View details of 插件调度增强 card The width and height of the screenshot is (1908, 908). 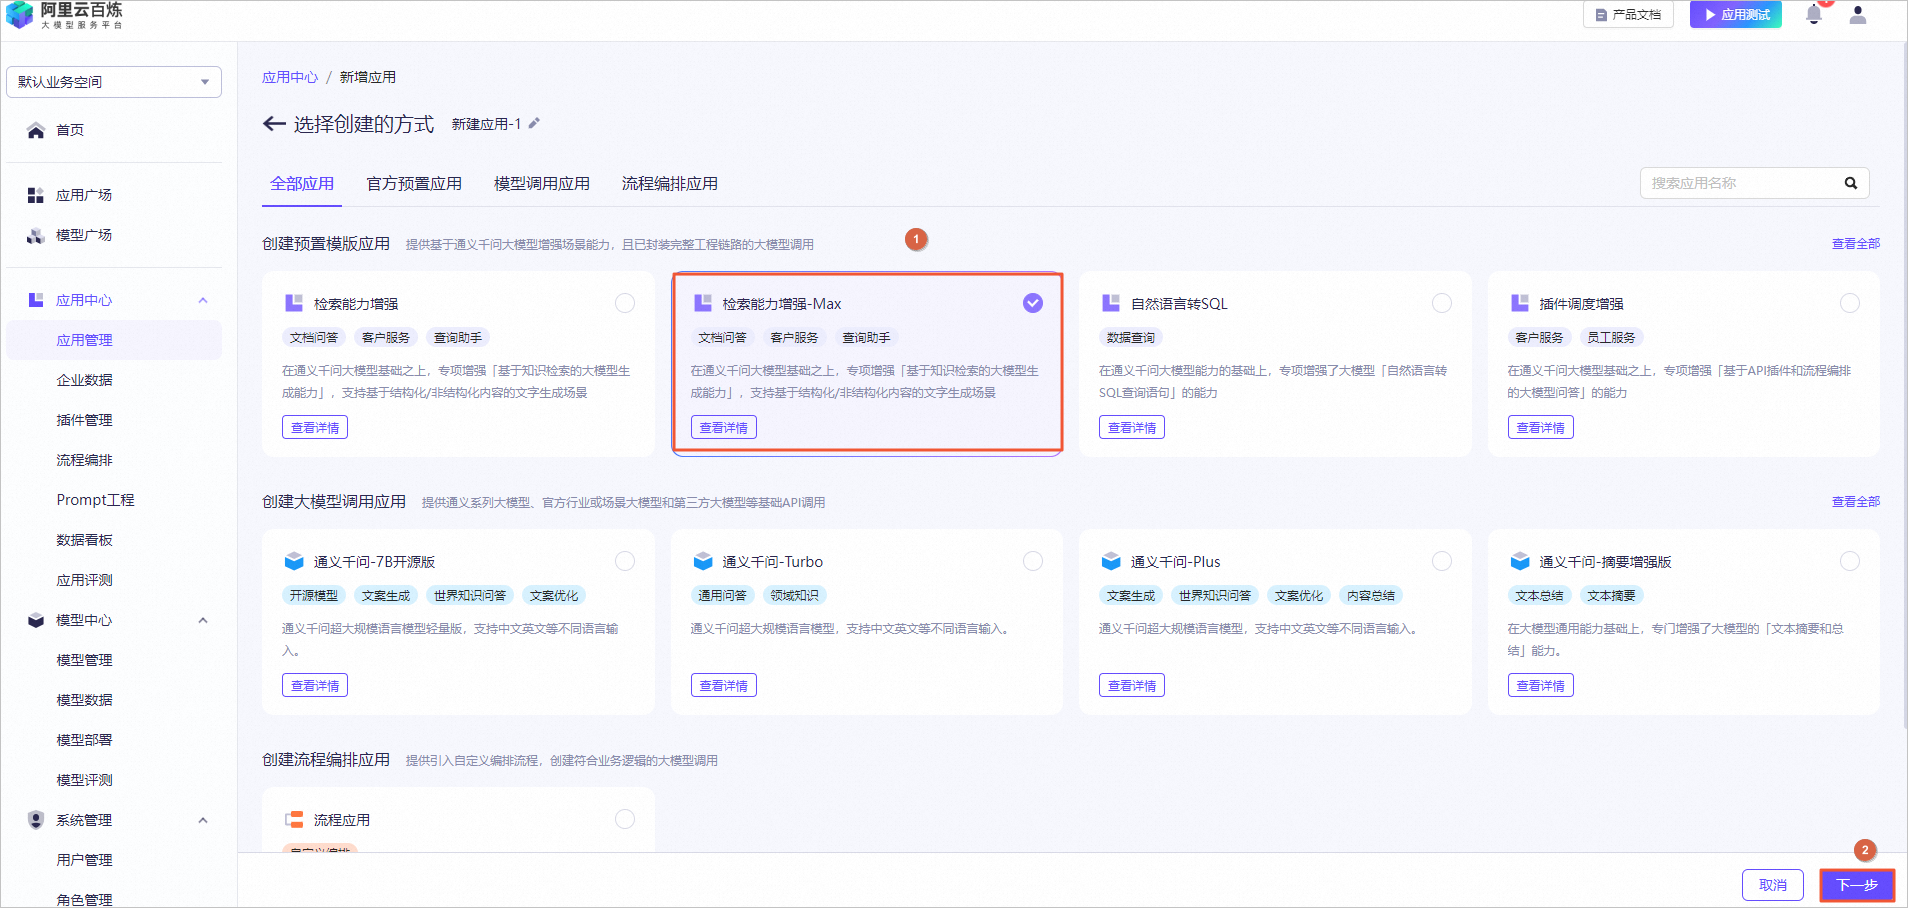[1541, 428]
